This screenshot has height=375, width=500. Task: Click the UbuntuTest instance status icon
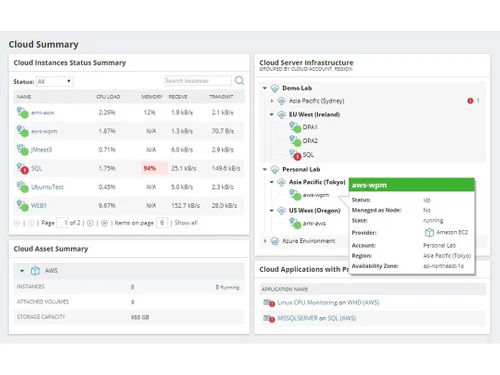point(23,187)
